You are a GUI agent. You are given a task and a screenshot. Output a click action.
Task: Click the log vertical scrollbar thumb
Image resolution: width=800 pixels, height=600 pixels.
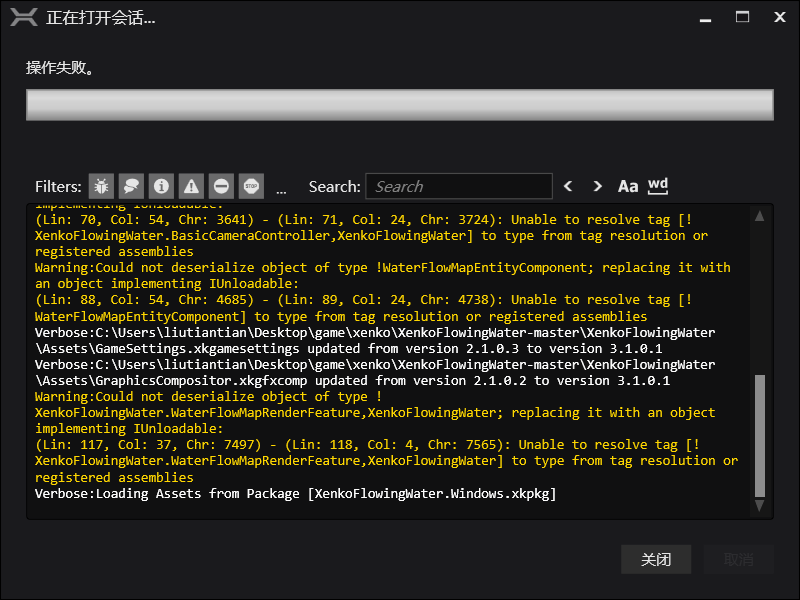pyautogui.click(x=760, y=436)
